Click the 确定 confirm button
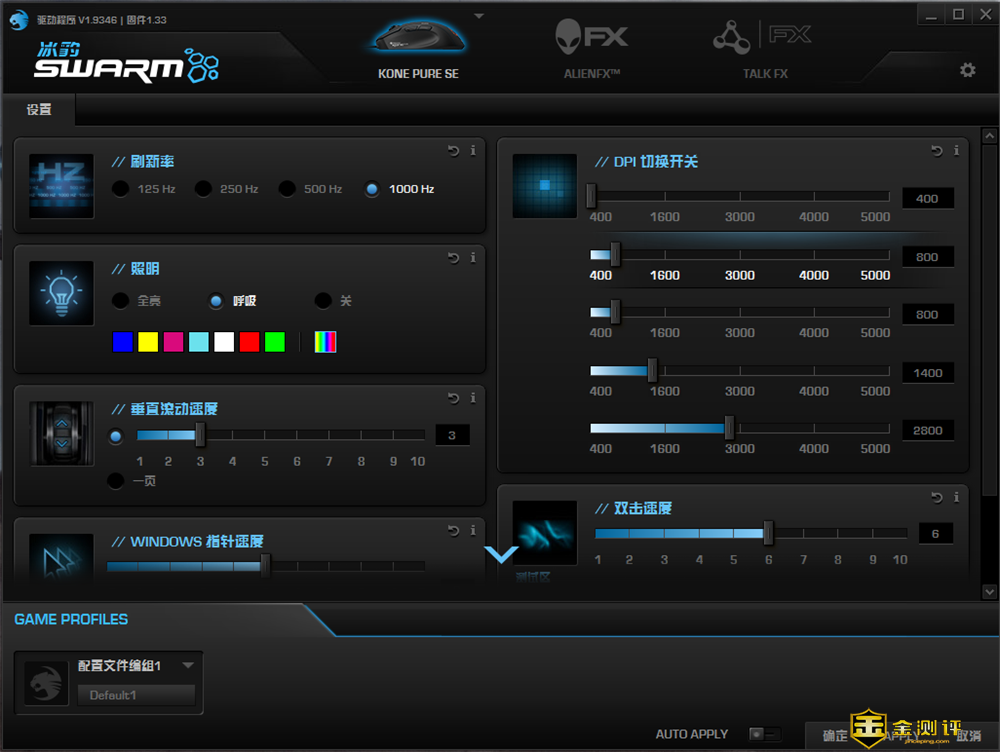Image resolution: width=1000 pixels, height=752 pixels. [x=834, y=736]
